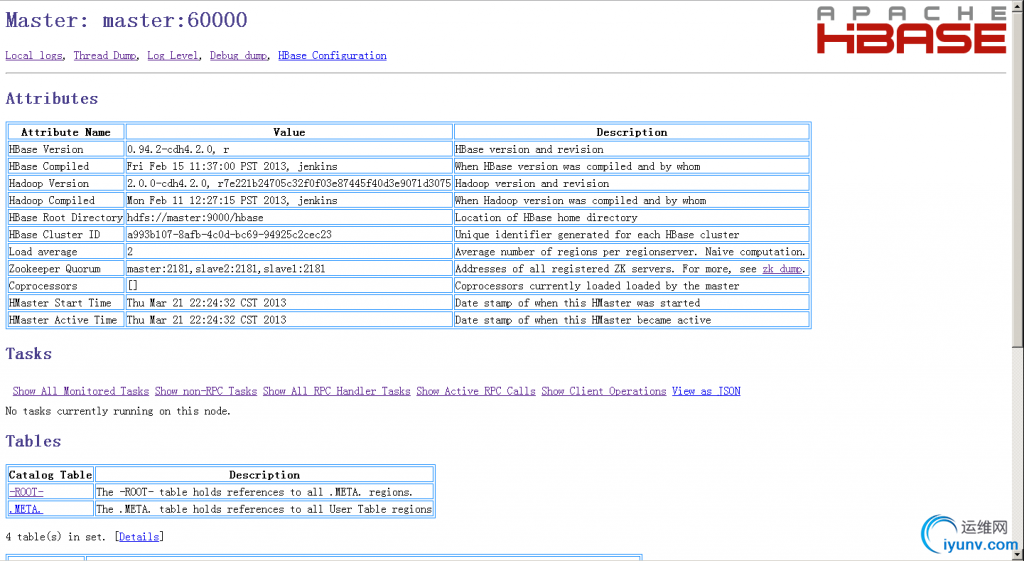This screenshot has width=1024, height=561.
Task: Open the -ROOT- catalog table
Action: pos(26,492)
